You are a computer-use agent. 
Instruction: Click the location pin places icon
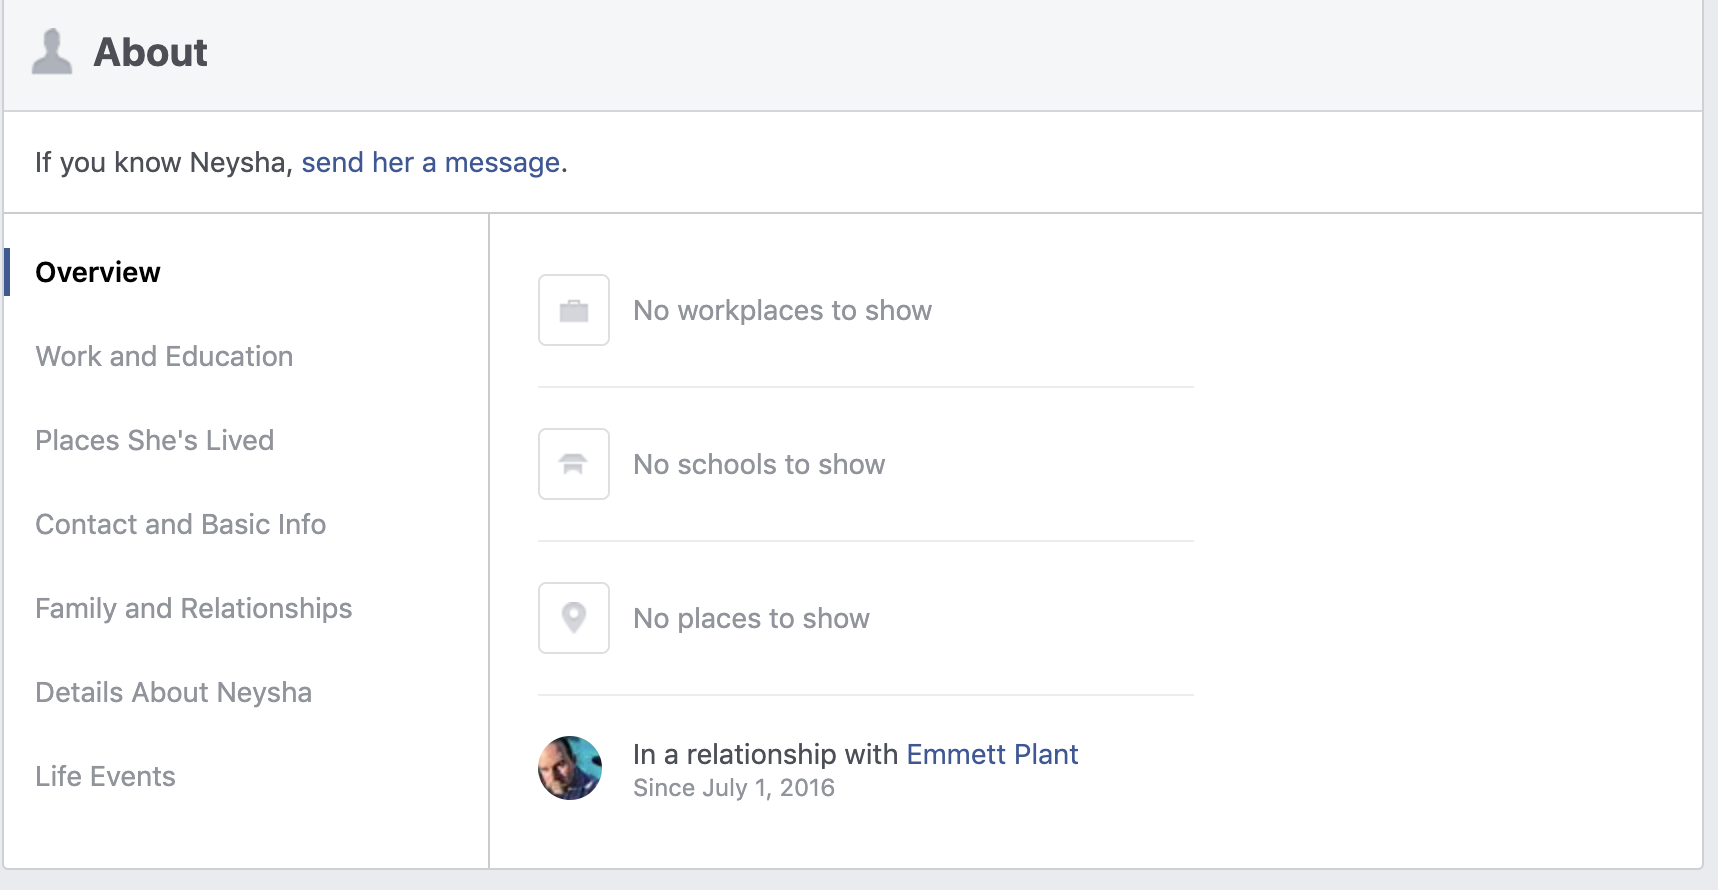coord(574,618)
